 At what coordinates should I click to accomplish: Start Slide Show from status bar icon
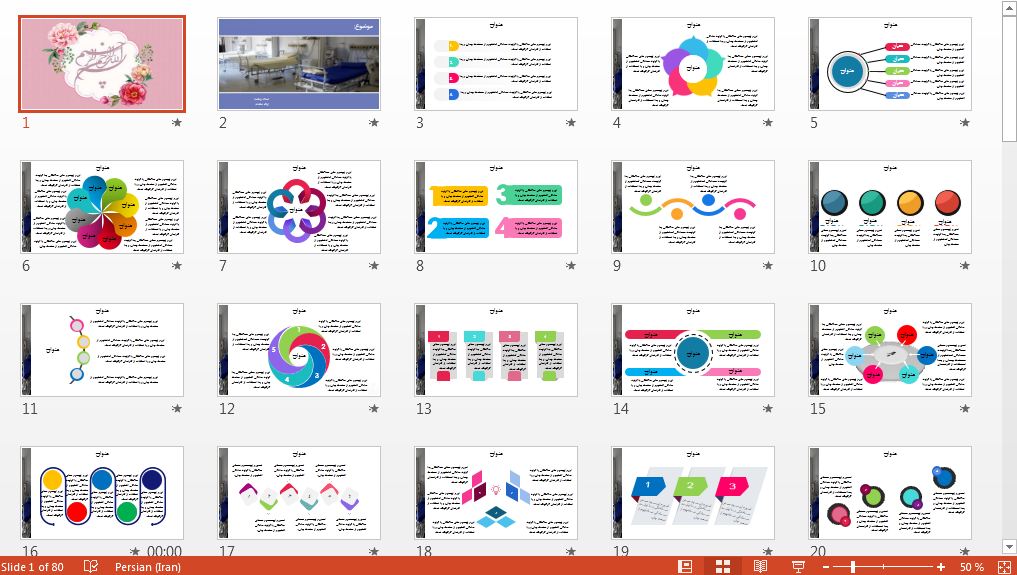798,567
